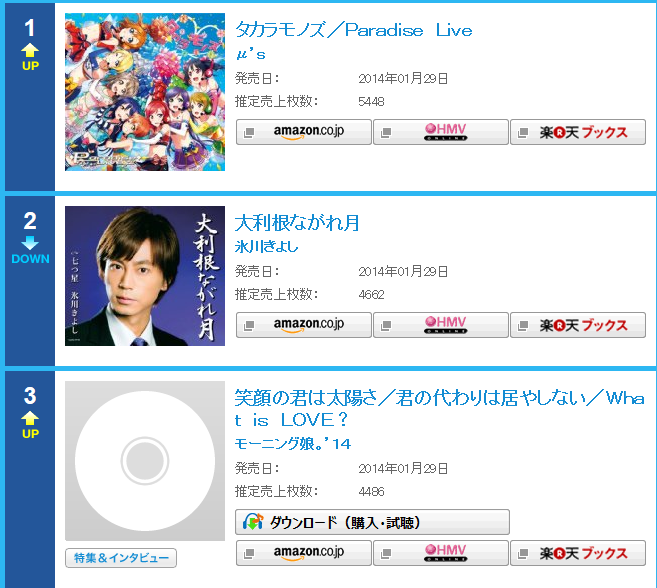Image resolution: width=657 pixels, height=588 pixels.
Task: Open HMV Online button for 大利根ながれ月
Action: coord(441,325)
